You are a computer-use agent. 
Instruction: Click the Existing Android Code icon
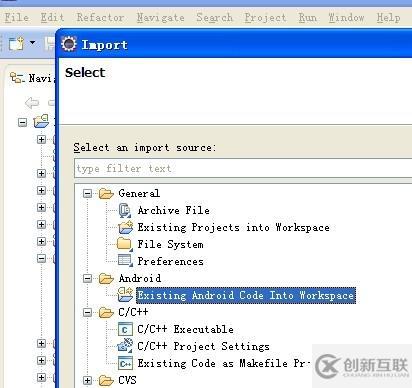coord(125,295)
